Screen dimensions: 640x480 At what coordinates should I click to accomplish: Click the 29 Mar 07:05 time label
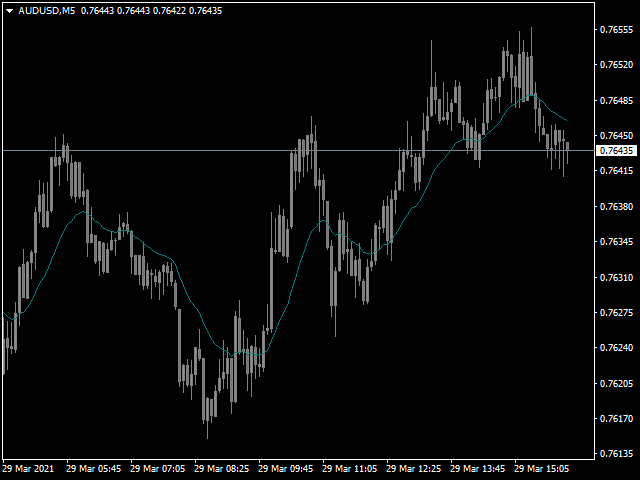tap(158, 468)
